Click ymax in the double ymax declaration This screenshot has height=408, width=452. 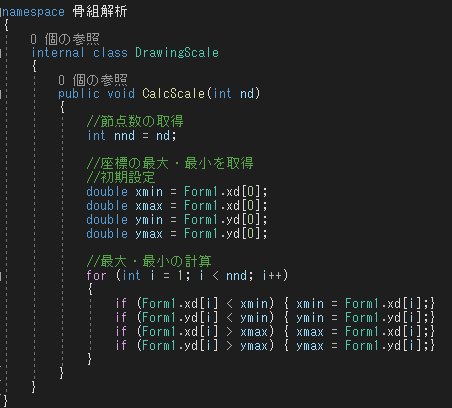(149, 234)
